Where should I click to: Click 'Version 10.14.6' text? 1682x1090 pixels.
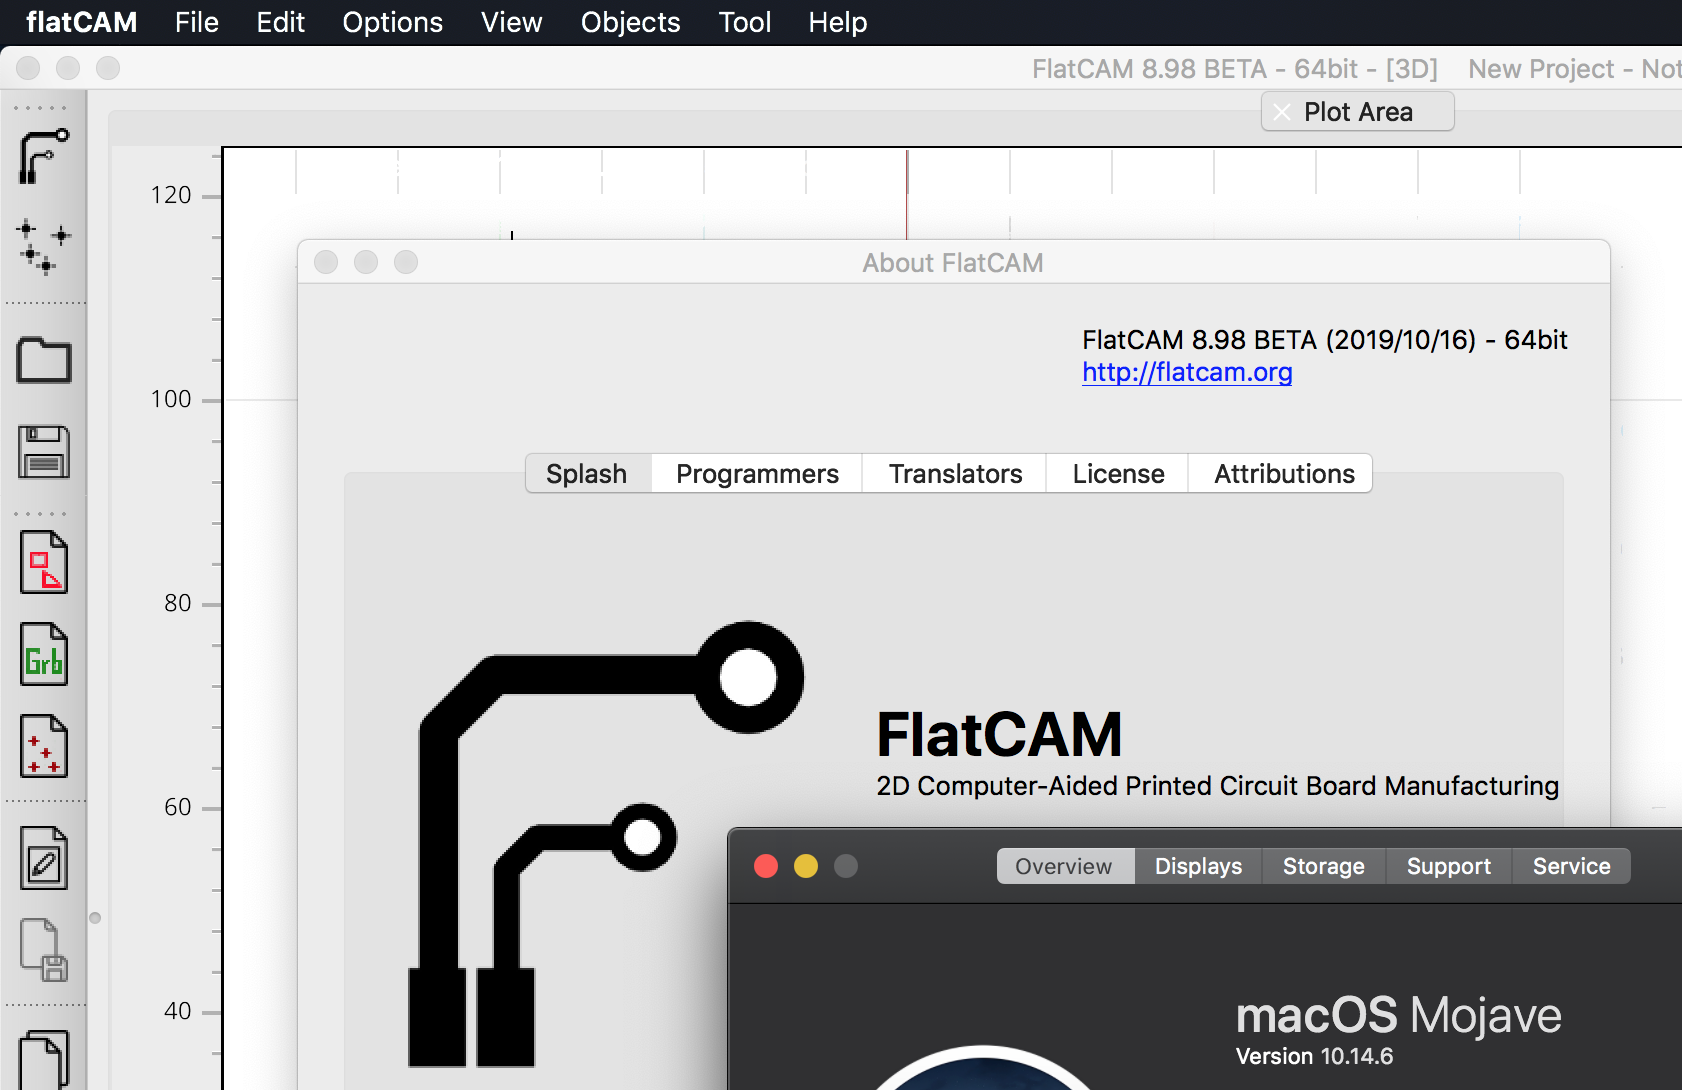click(x=1314, y=1057)
